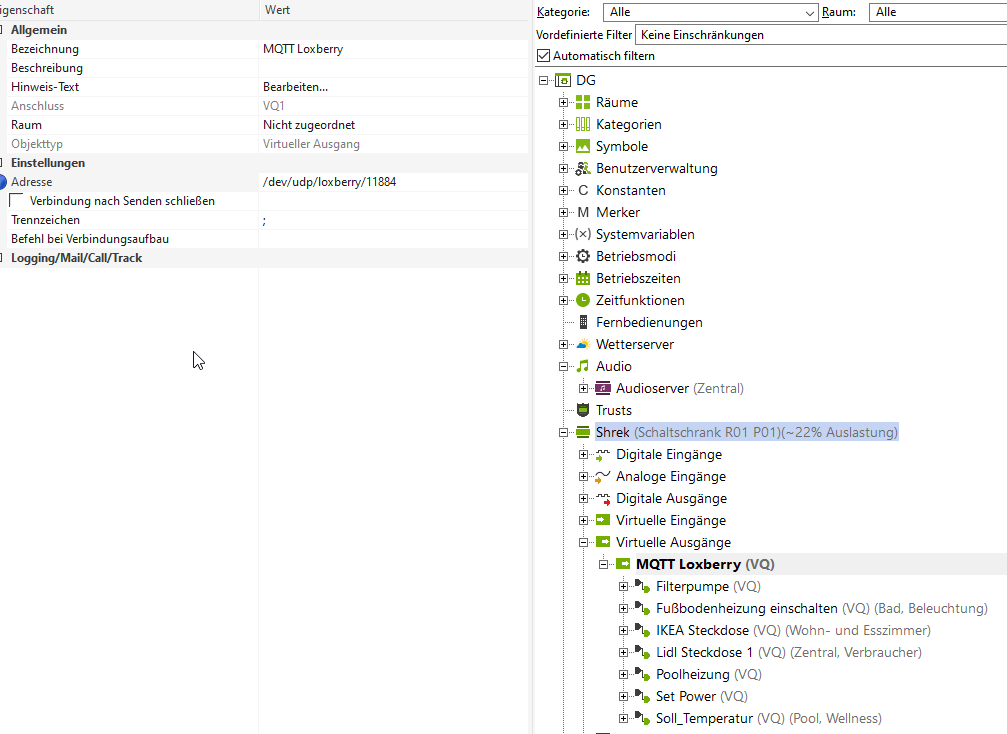The image size is (1007, 734).
Task: Select IKEA Steckdose in the tree
Action: click(x=702, y=630)
